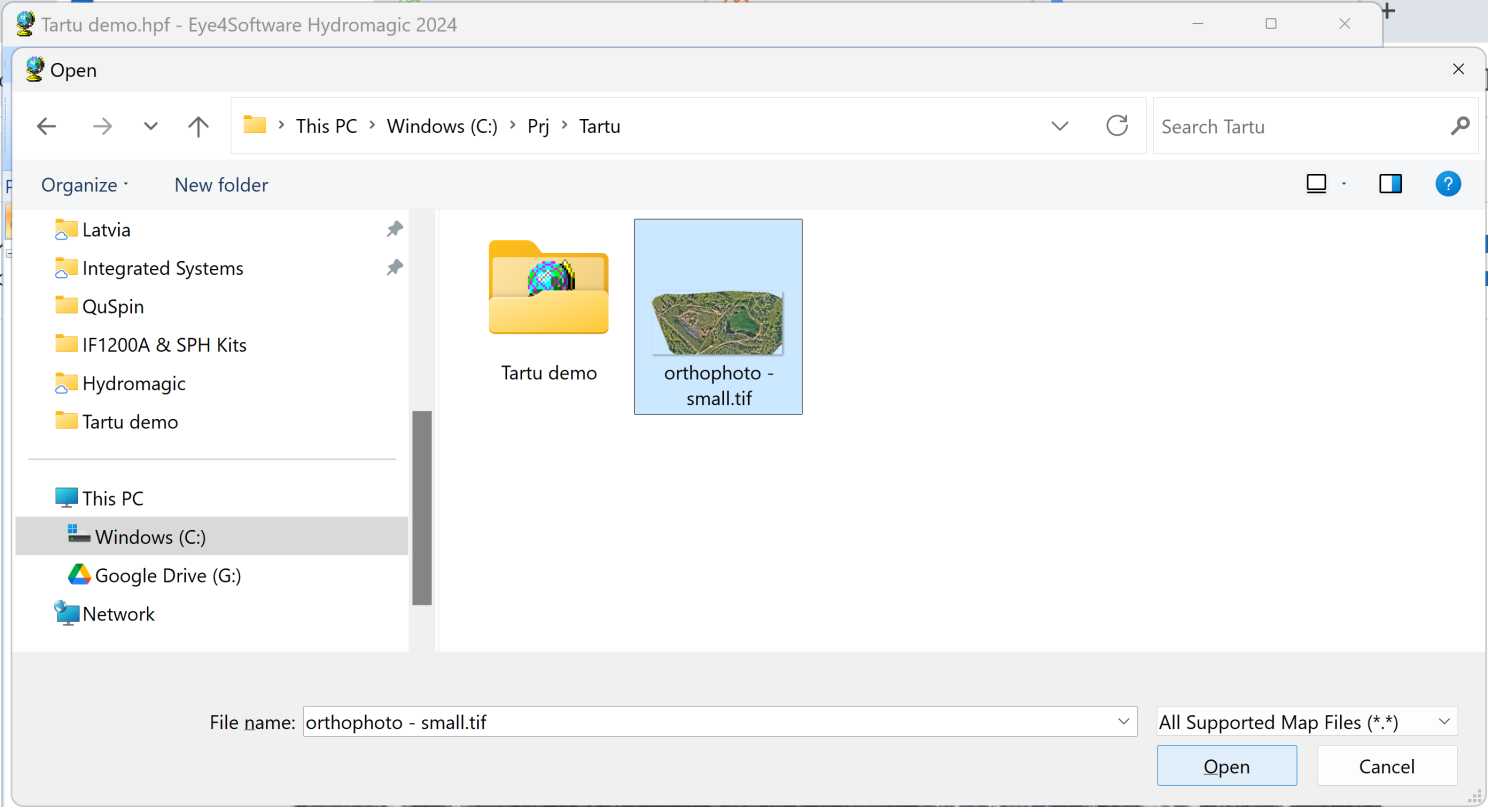Open the view options dropdown arrow

[x=1344, y=184]
